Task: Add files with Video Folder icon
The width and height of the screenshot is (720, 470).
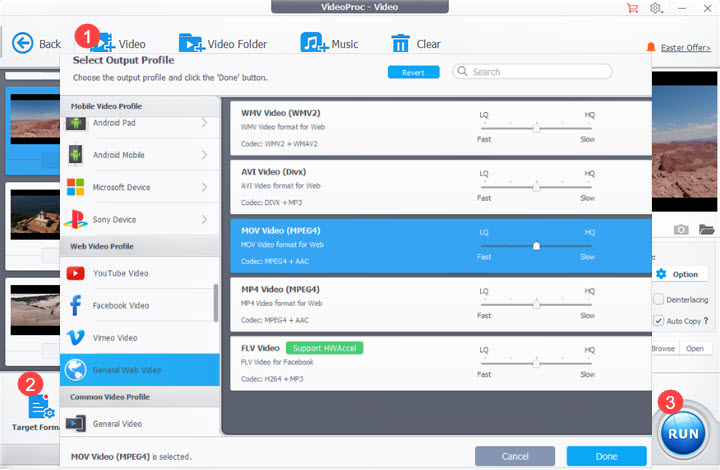Action: pyautogui.click(x=191, y=43)
